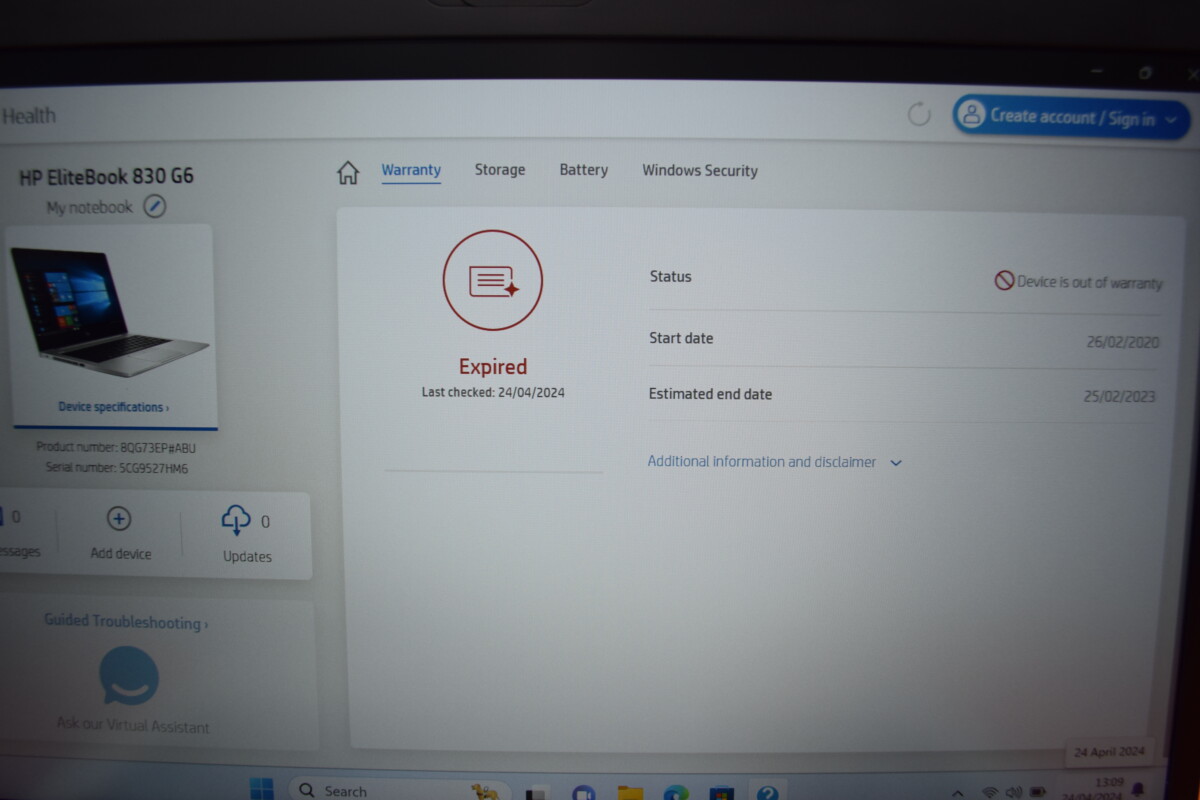Screen dimensions: 1200x800
Task: Click Create account / Sign in
Action: click(x=1071, y=117)
